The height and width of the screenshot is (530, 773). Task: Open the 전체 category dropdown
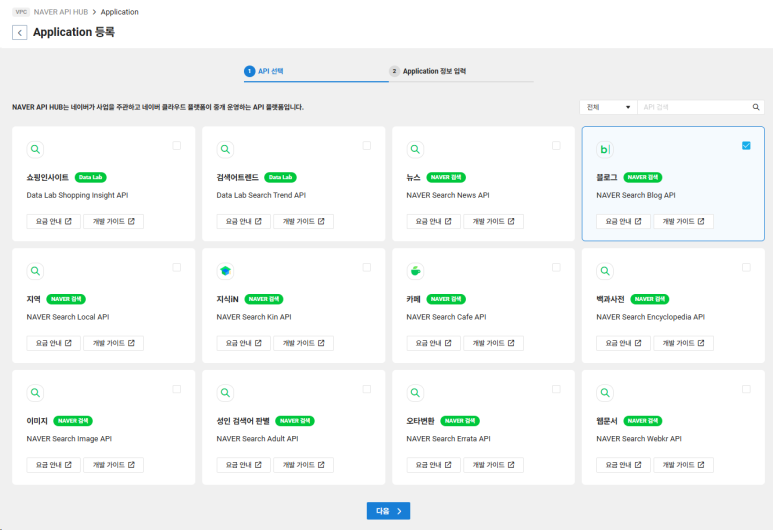click(x=608, y=107)
